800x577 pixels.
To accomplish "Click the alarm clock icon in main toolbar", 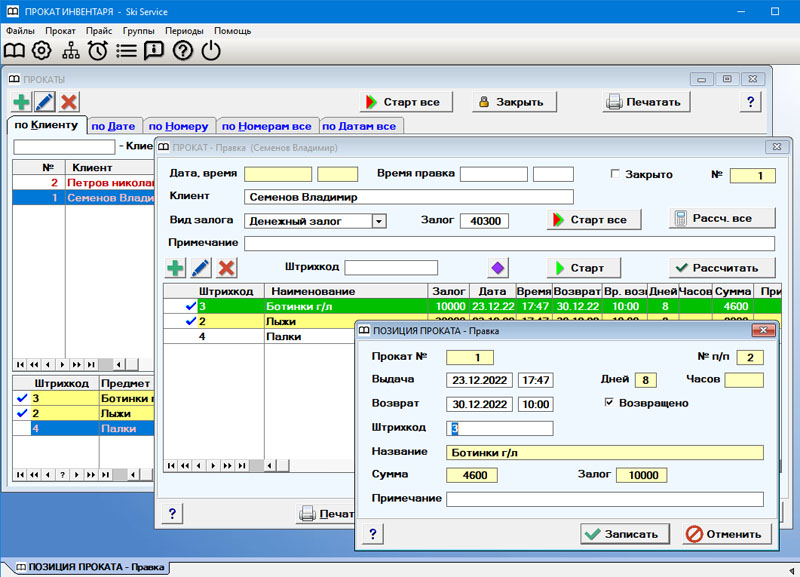I will pyautogui.click(x=98, y=51).
